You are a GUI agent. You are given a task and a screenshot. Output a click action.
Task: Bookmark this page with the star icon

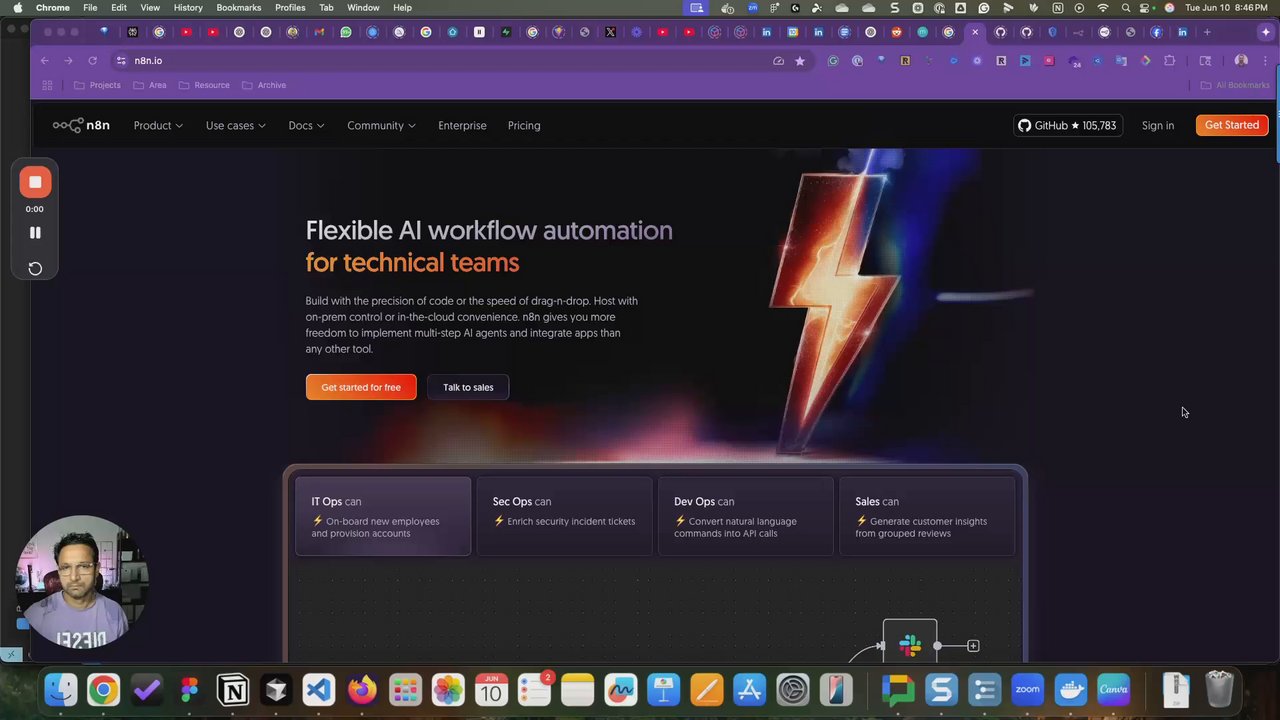tap(800, 61)
